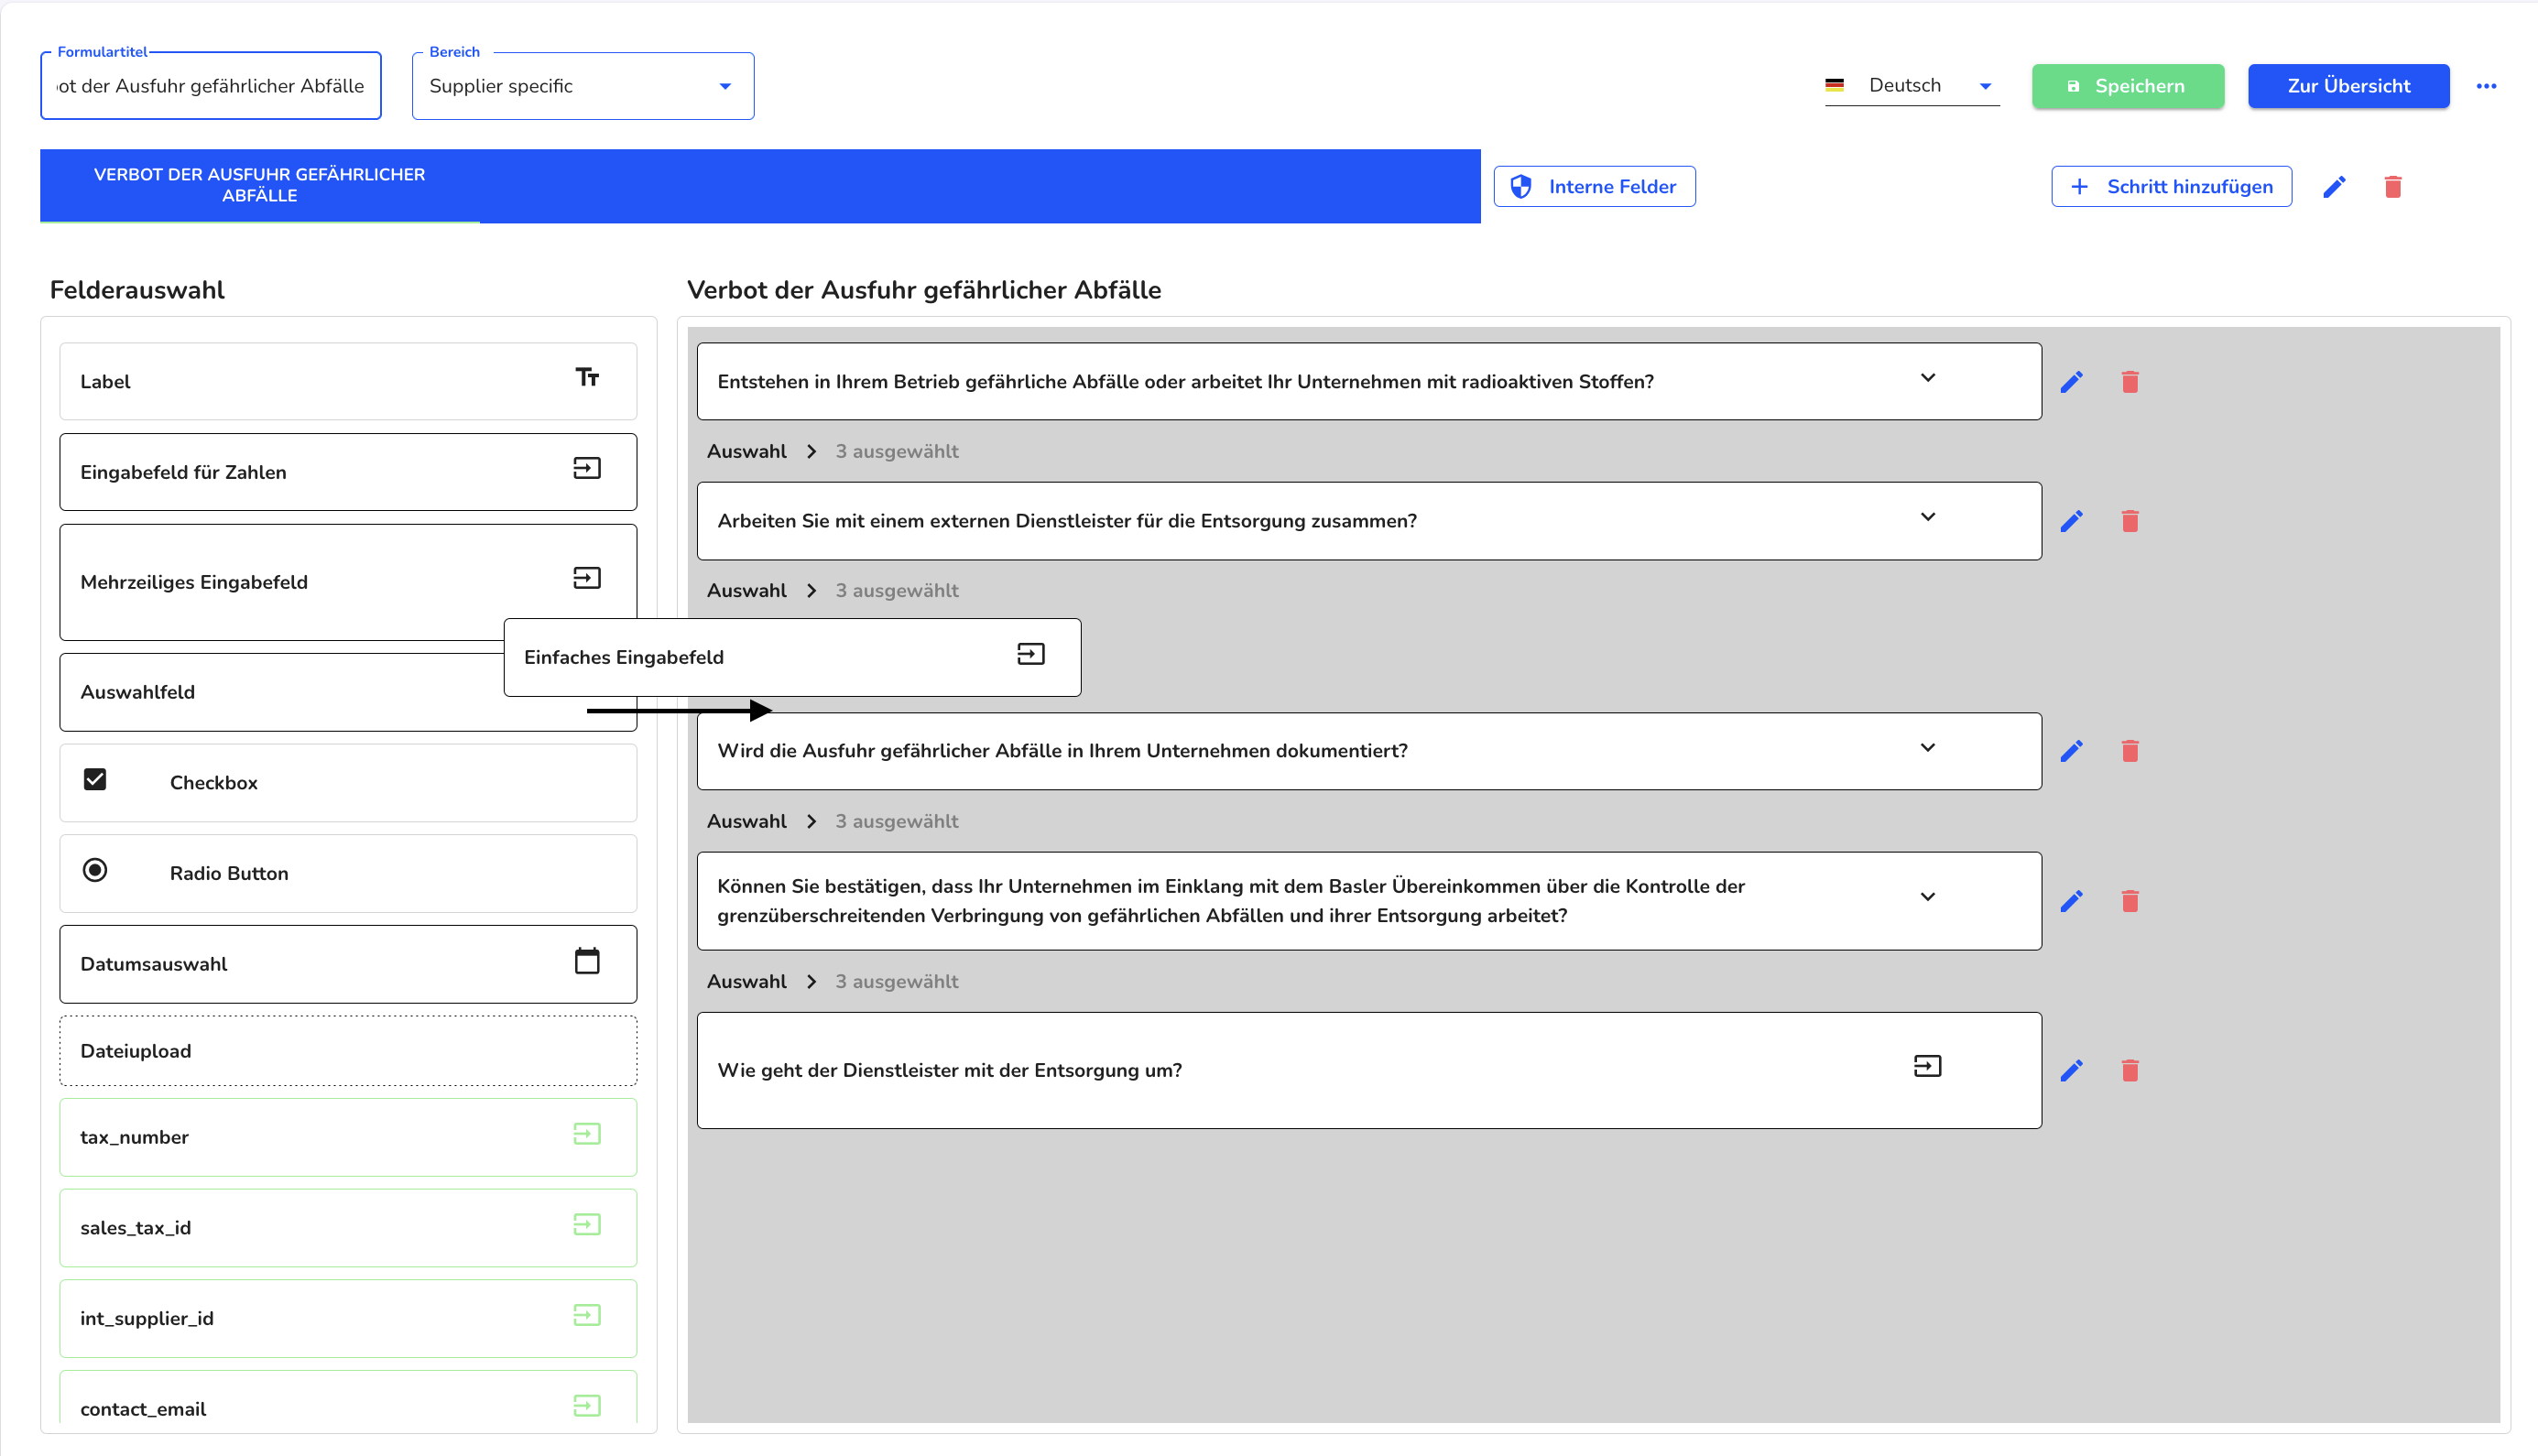Click the pencil icon next to Schritt hinzufügen
Image resolution: width=2538 pixels, height=1456 pixels.
click(2333, 187)
